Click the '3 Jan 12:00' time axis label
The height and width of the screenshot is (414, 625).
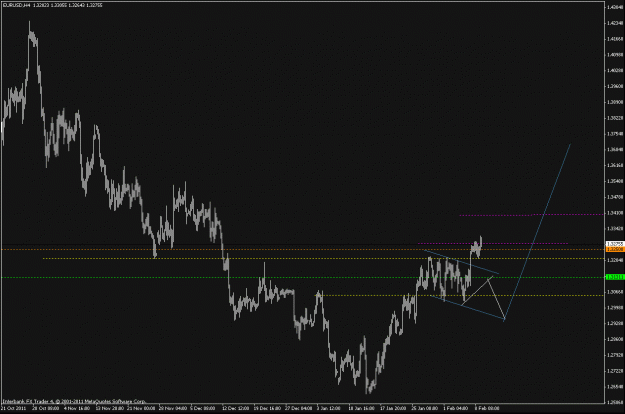(328, 408)
